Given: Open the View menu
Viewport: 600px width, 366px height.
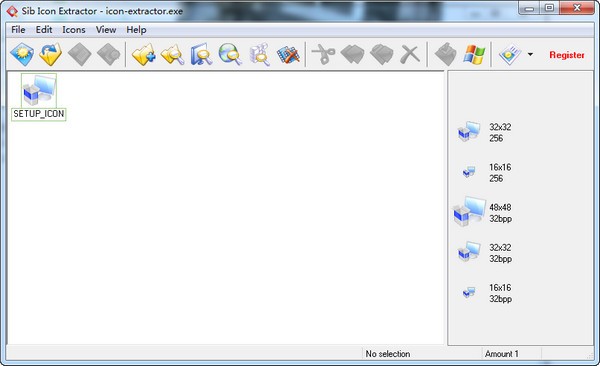Looking at the screenshot, I should coord(106,30).
